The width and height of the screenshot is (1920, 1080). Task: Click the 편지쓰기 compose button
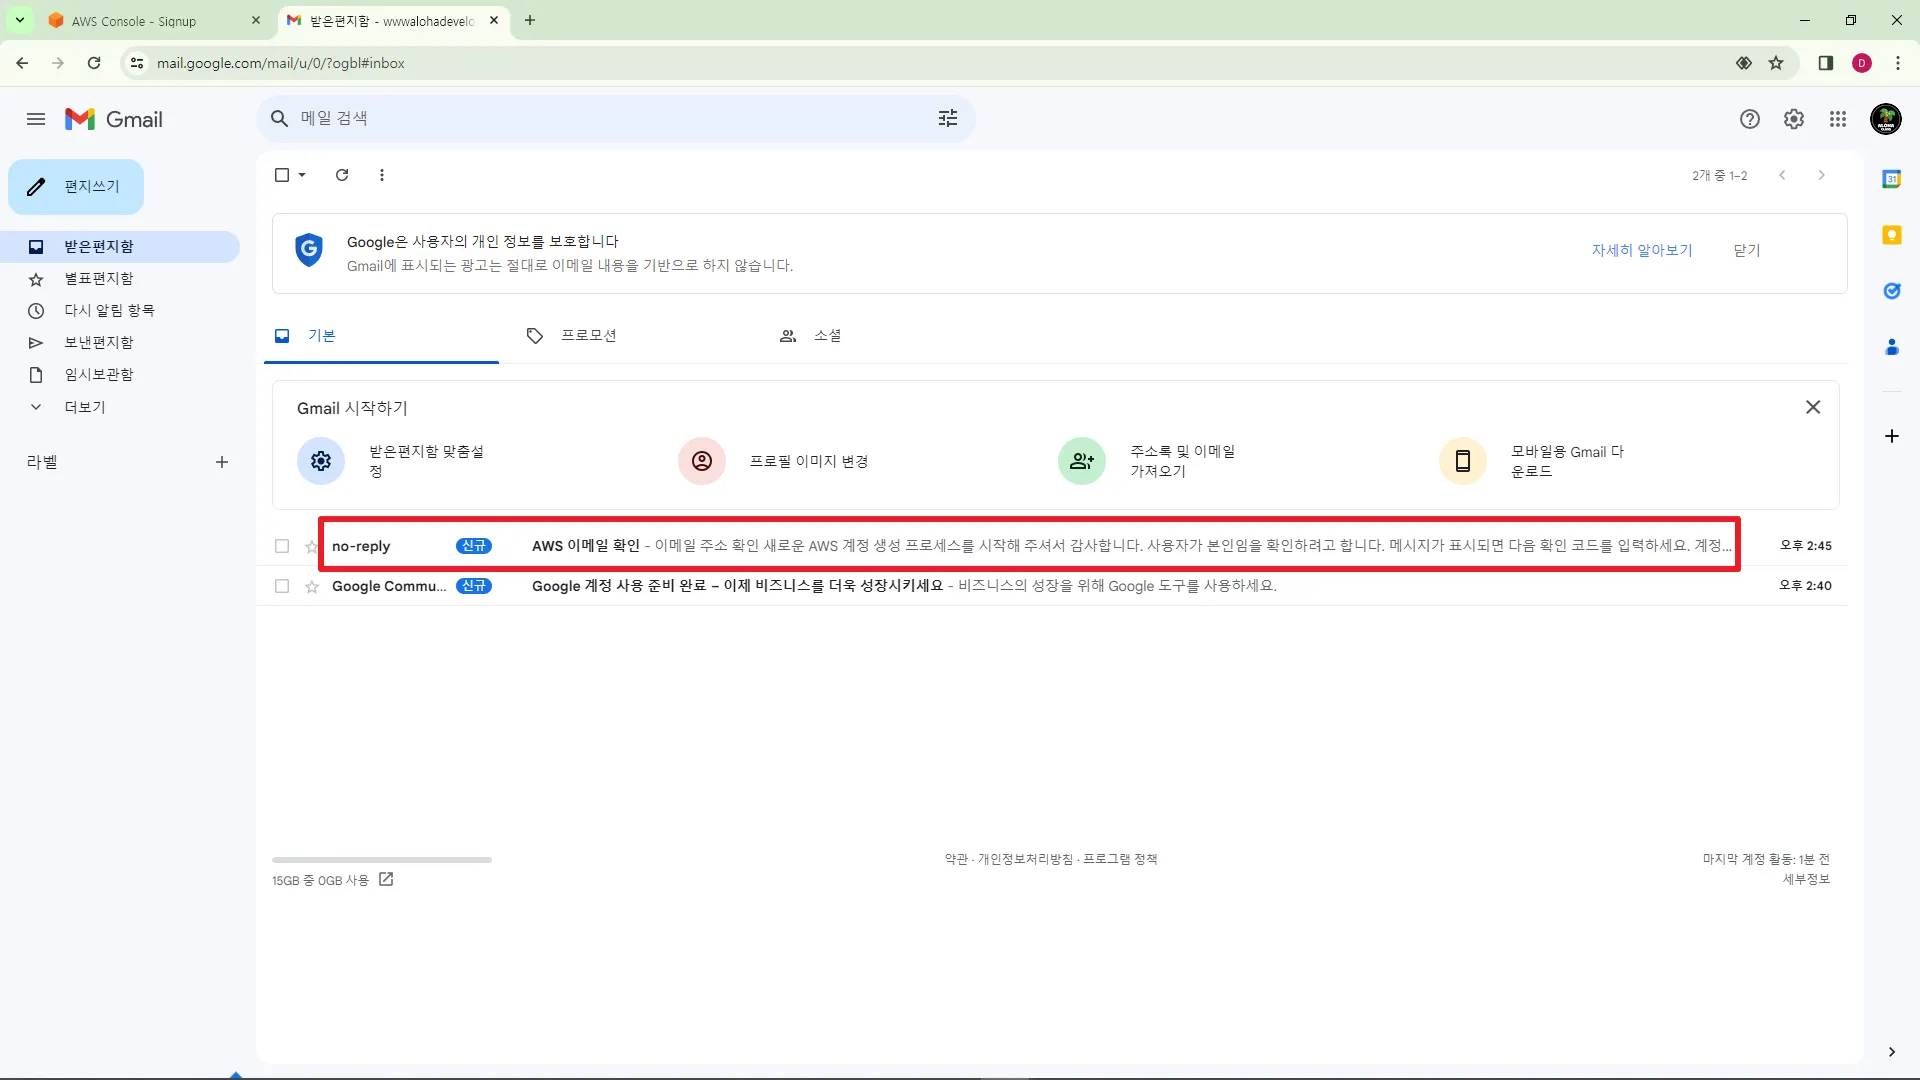tap(76, 187)
